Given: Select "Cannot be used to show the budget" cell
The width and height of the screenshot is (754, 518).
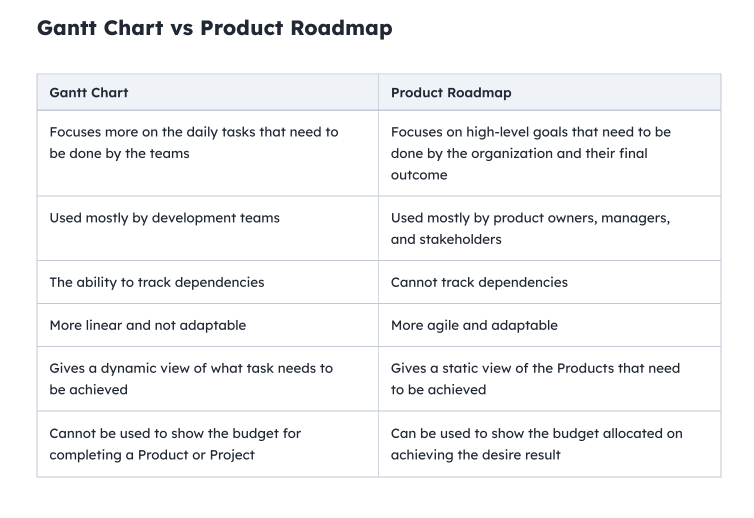Looking at the screenshot, I should tap(175, 443).
